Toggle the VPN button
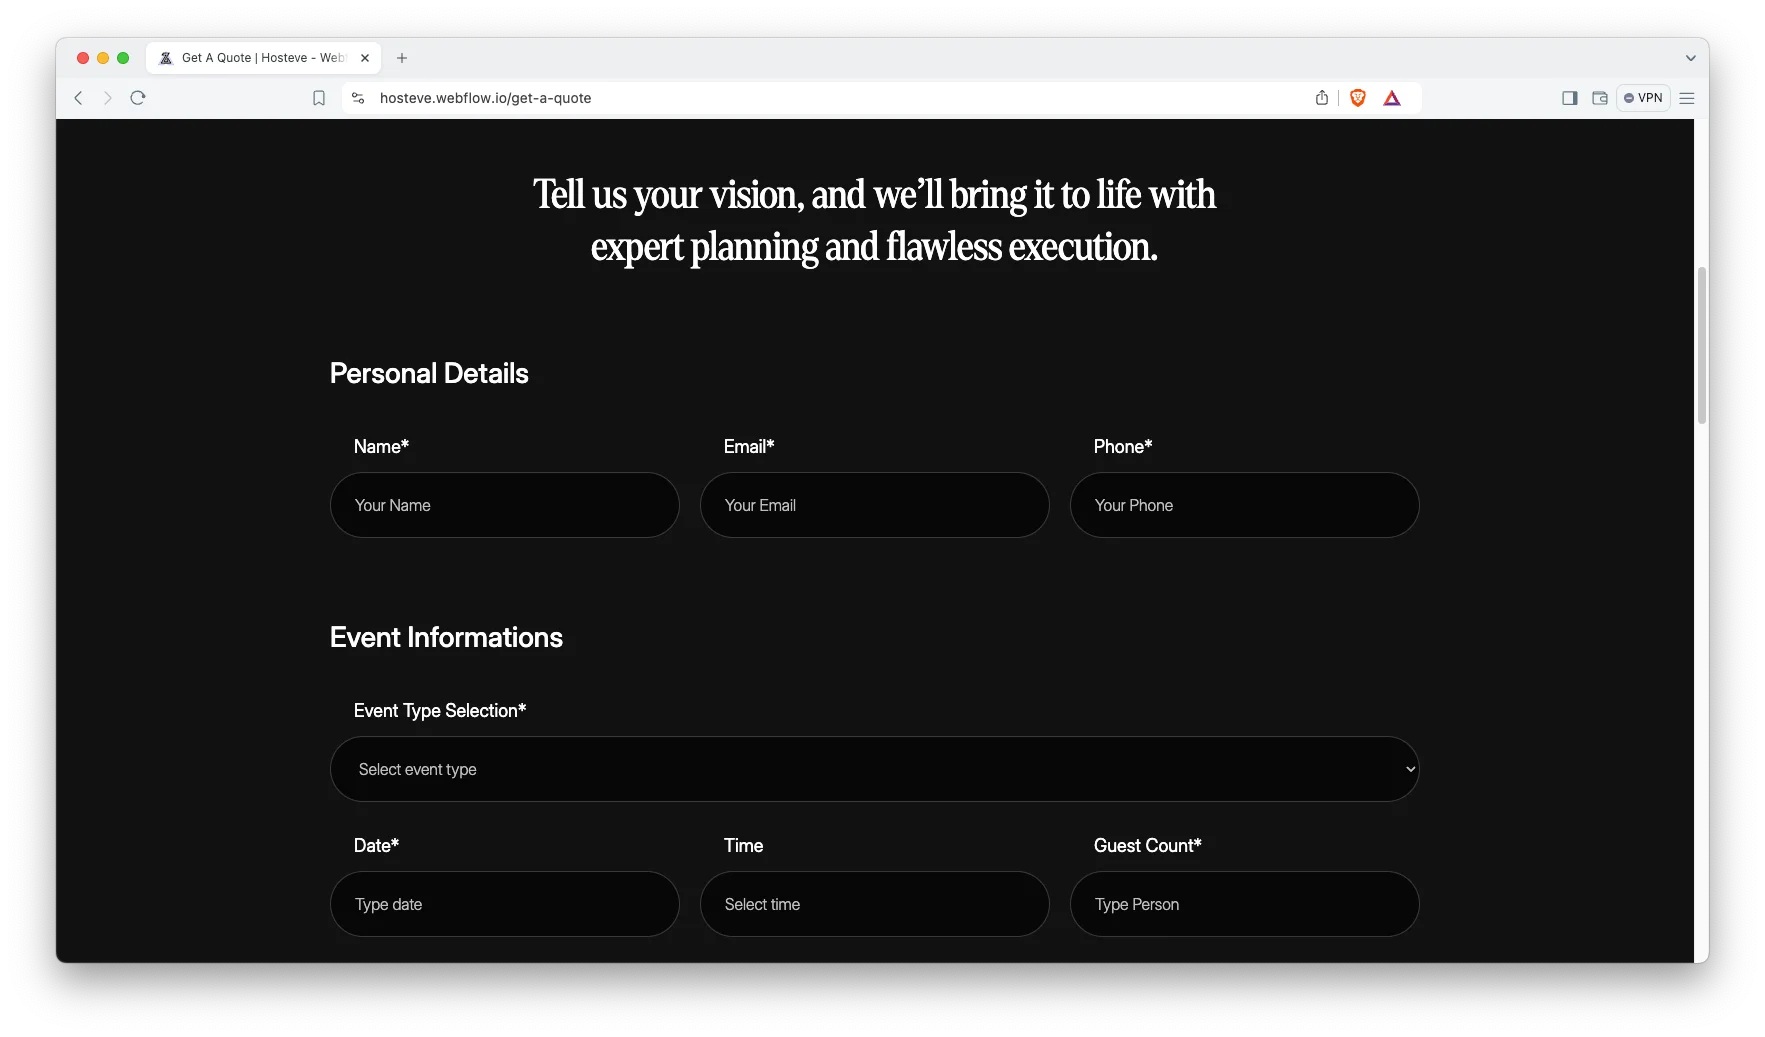1765x1037 pixels. (1643, 98)
